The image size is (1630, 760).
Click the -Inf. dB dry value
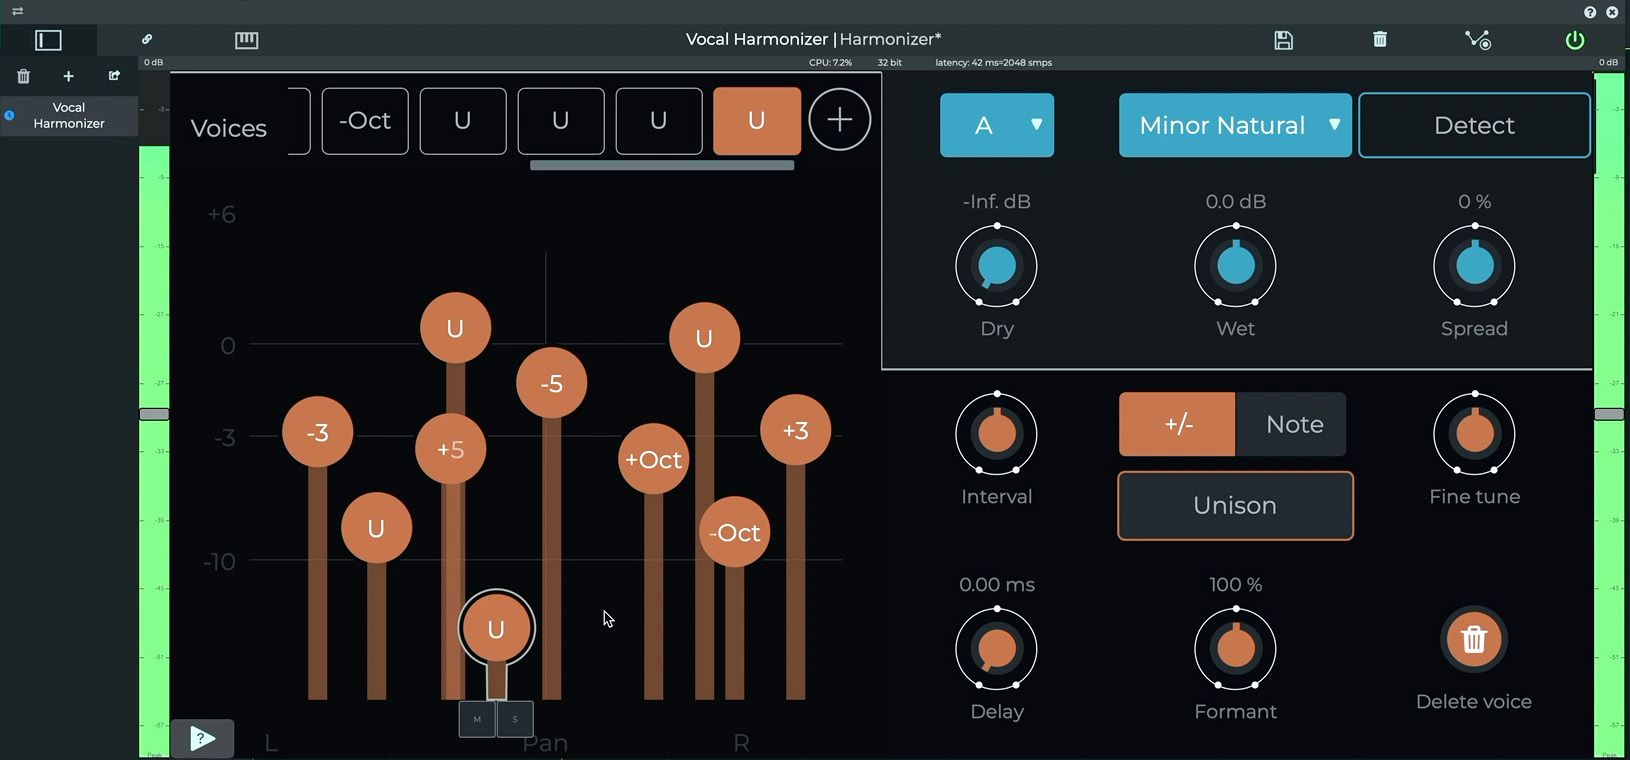pos(996,202)
